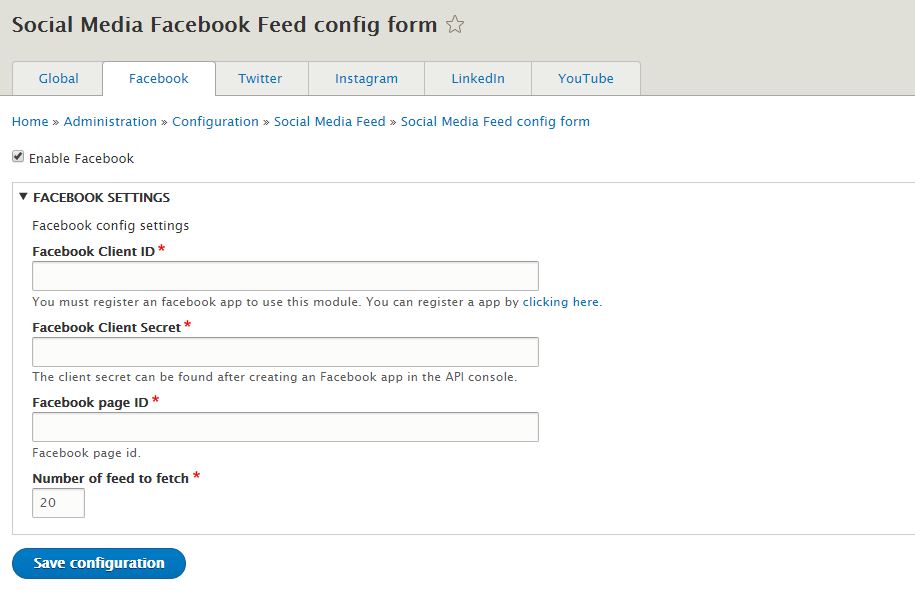This screenshot has width=915, height=594.
Task: Click the Number of feed to fetch box
Action: pyautogui.click(x=58, y=503)
